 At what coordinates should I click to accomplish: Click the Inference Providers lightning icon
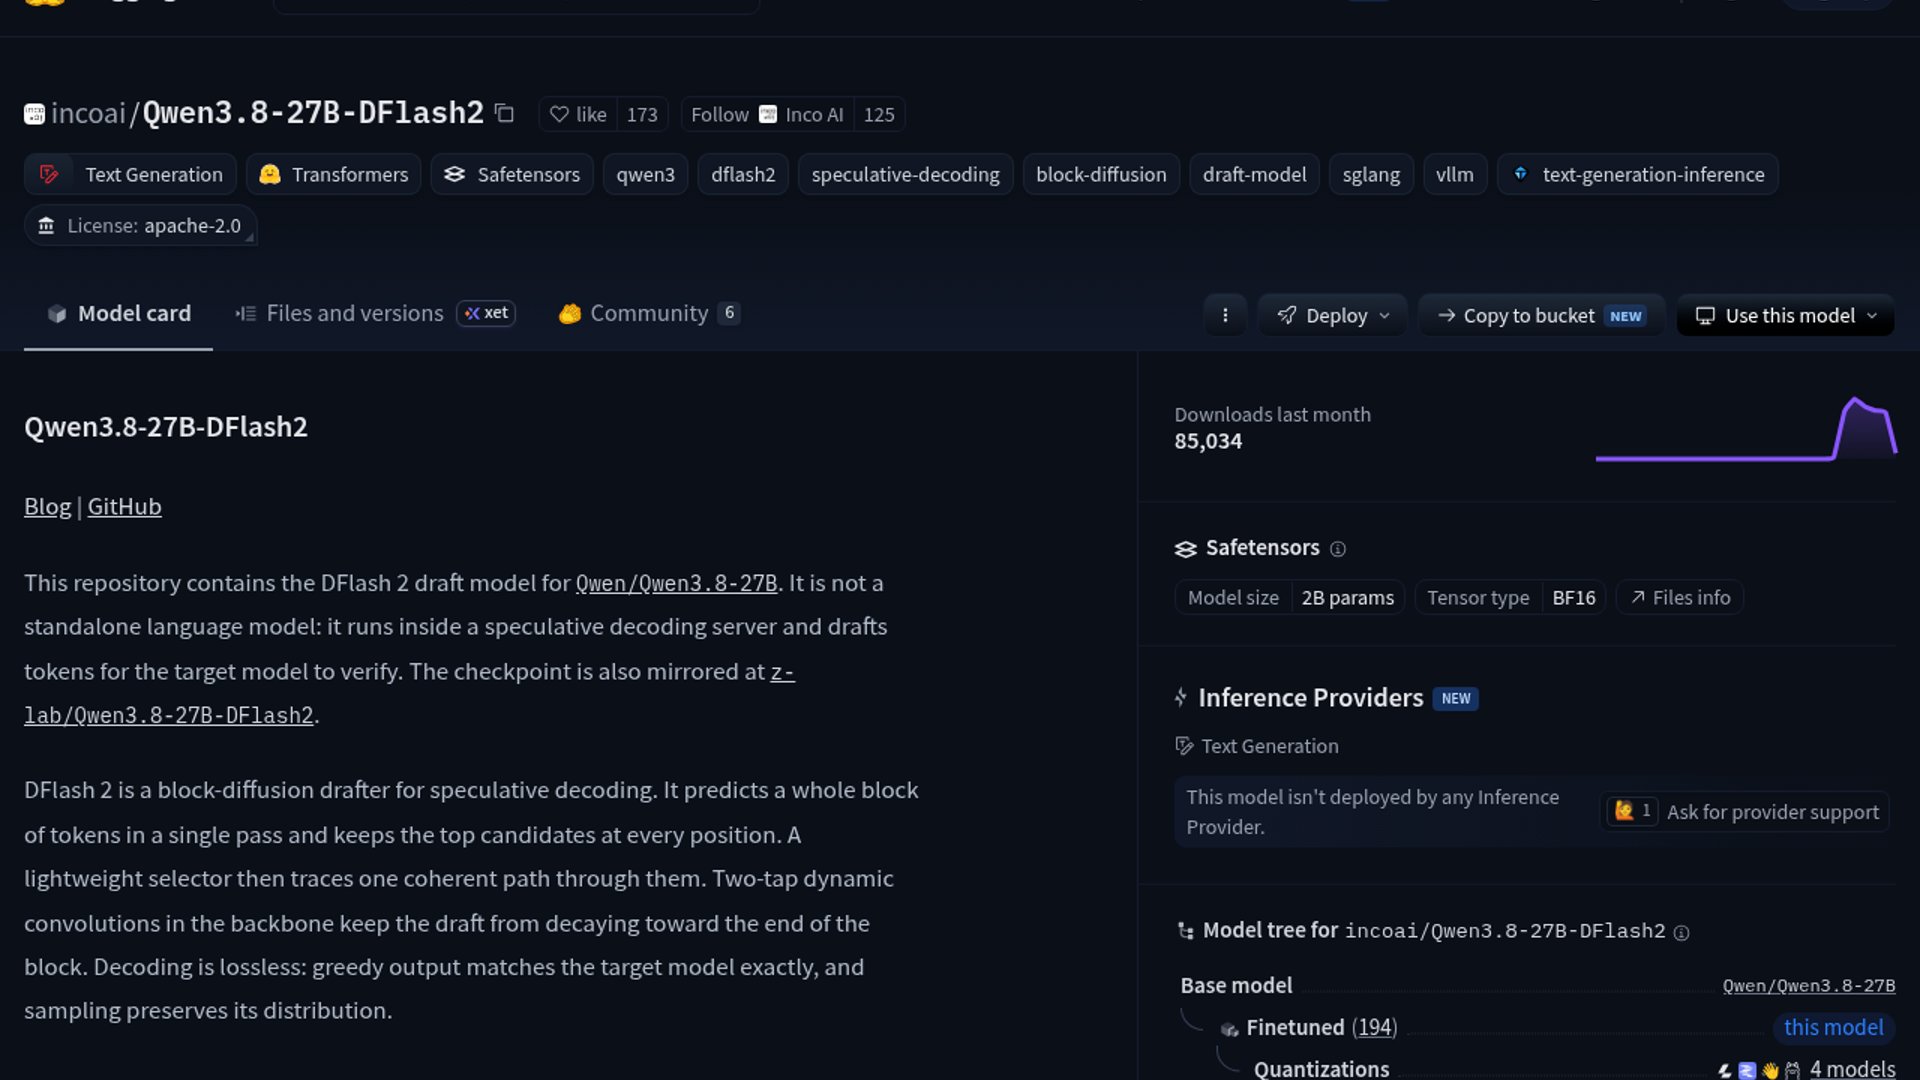click(1181, 698)
